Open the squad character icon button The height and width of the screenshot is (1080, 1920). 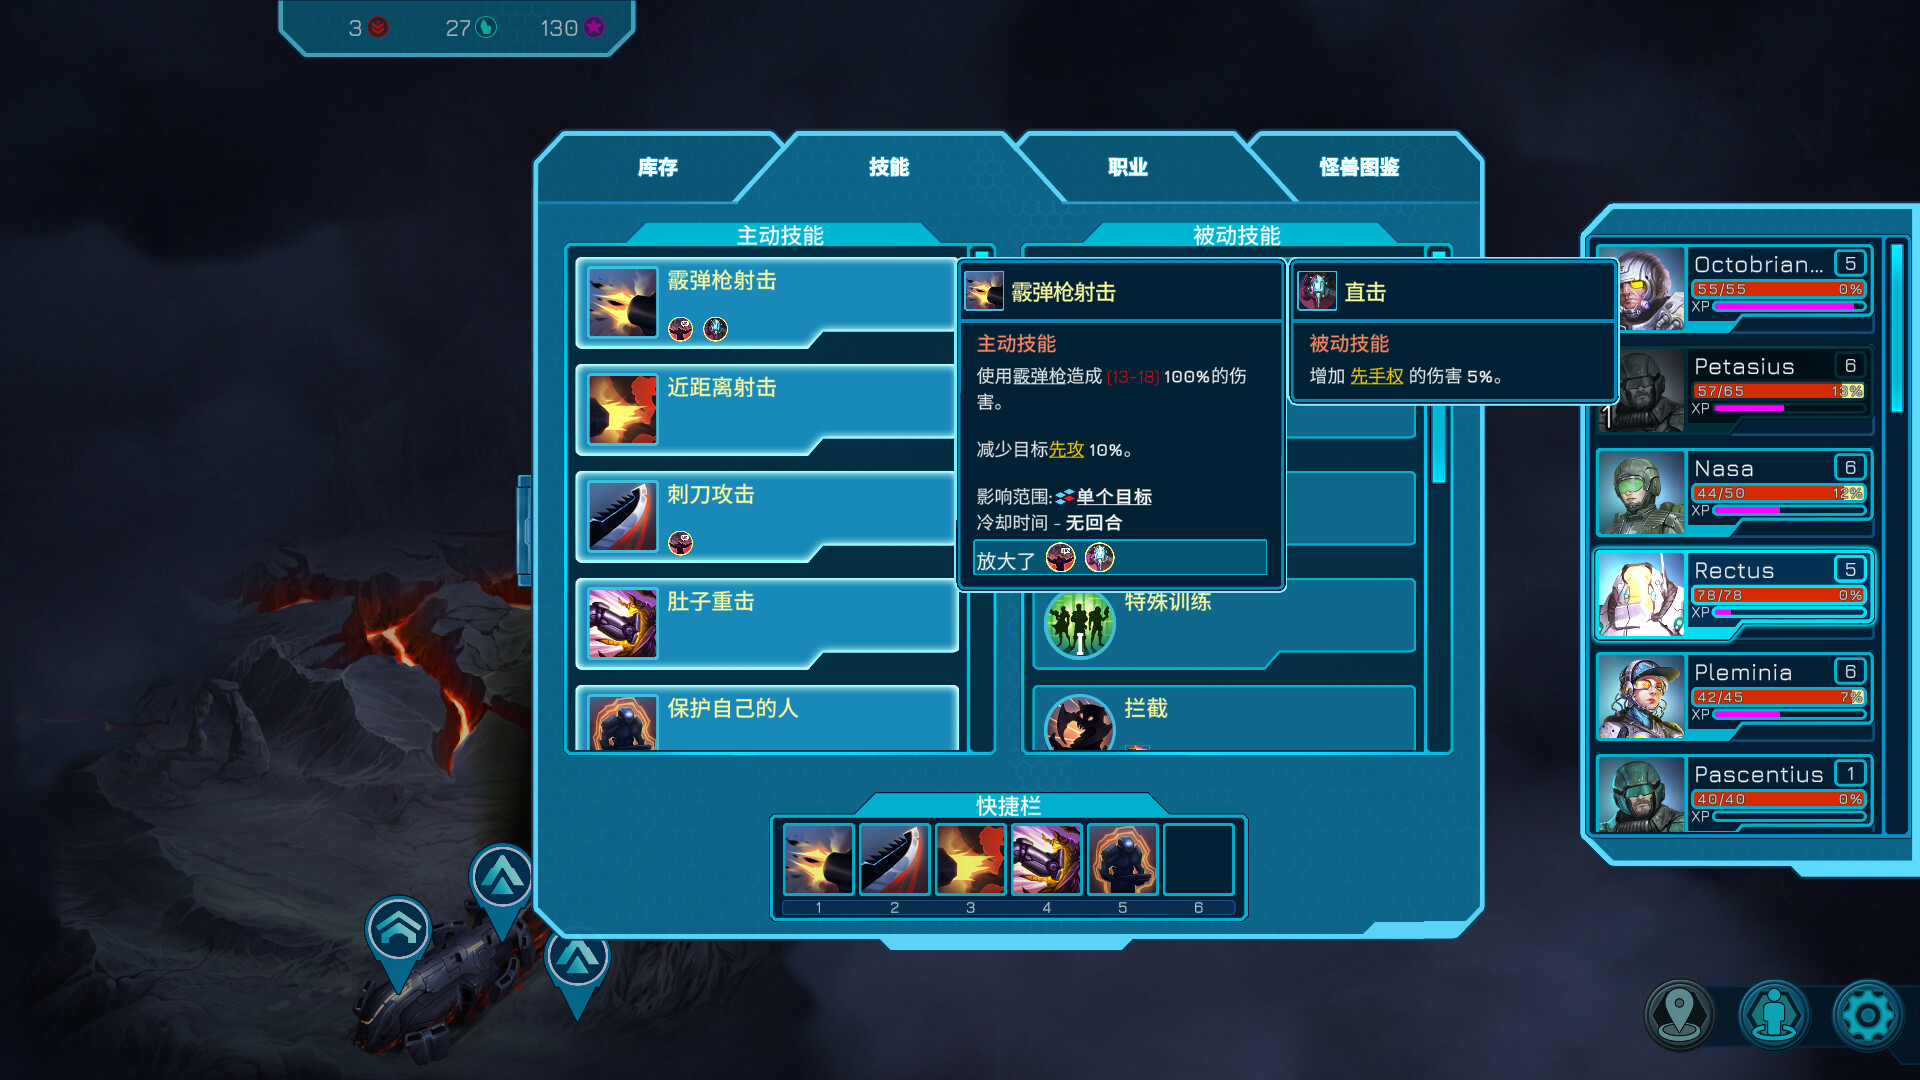point(1774,1015)
